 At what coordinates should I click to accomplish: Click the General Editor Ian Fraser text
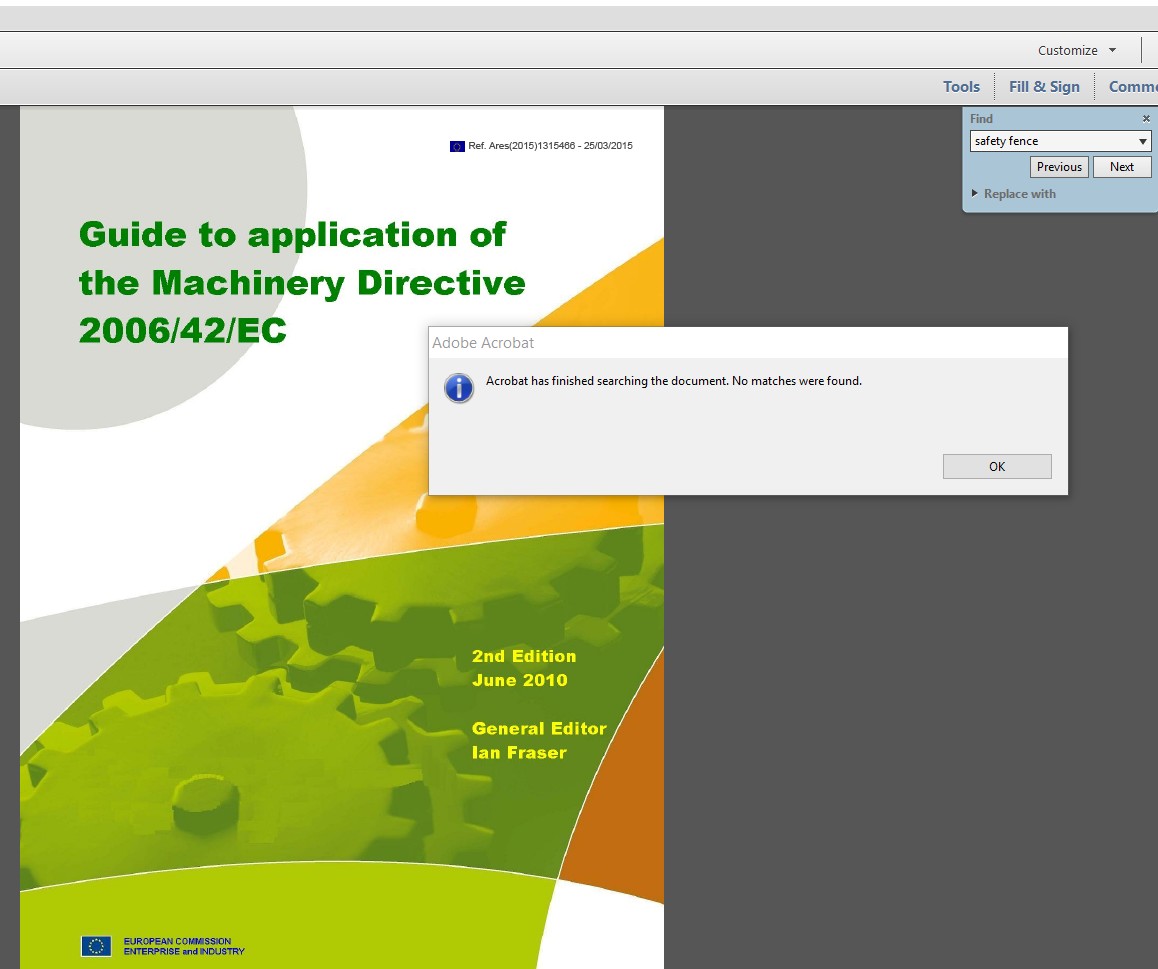click(x=538, y=740)
